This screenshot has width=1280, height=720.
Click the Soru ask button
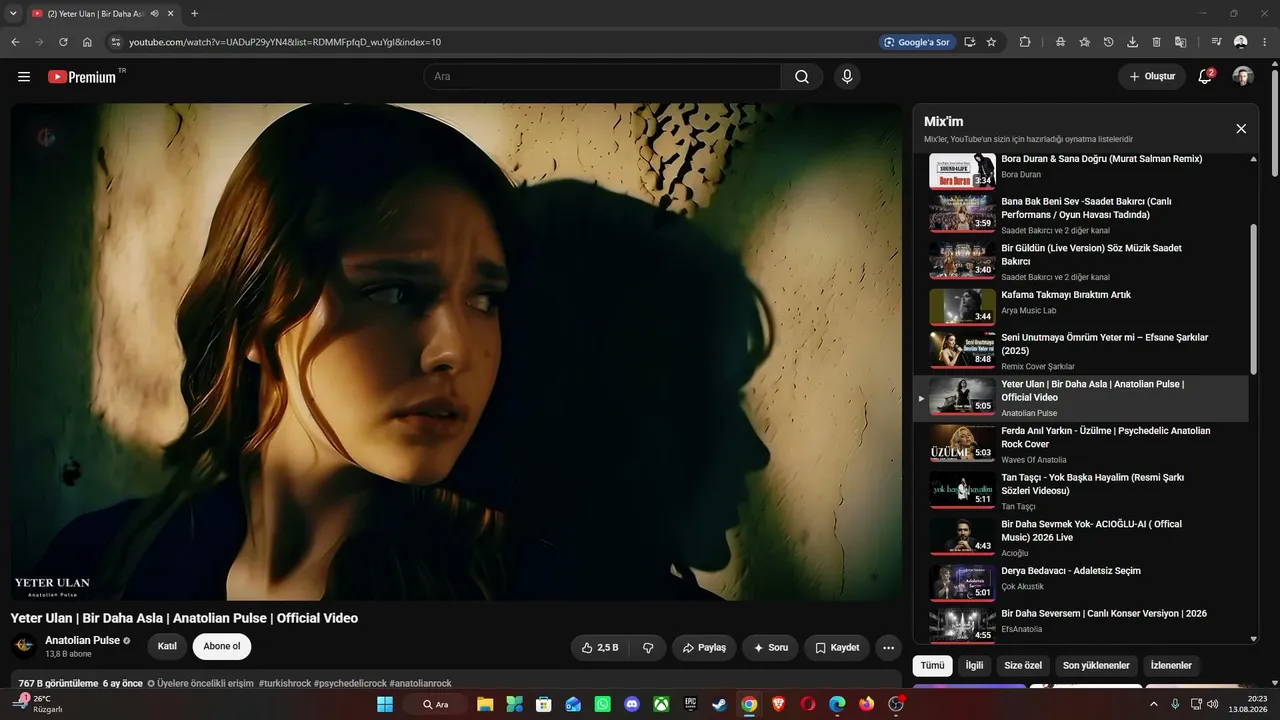coord(770,648)
